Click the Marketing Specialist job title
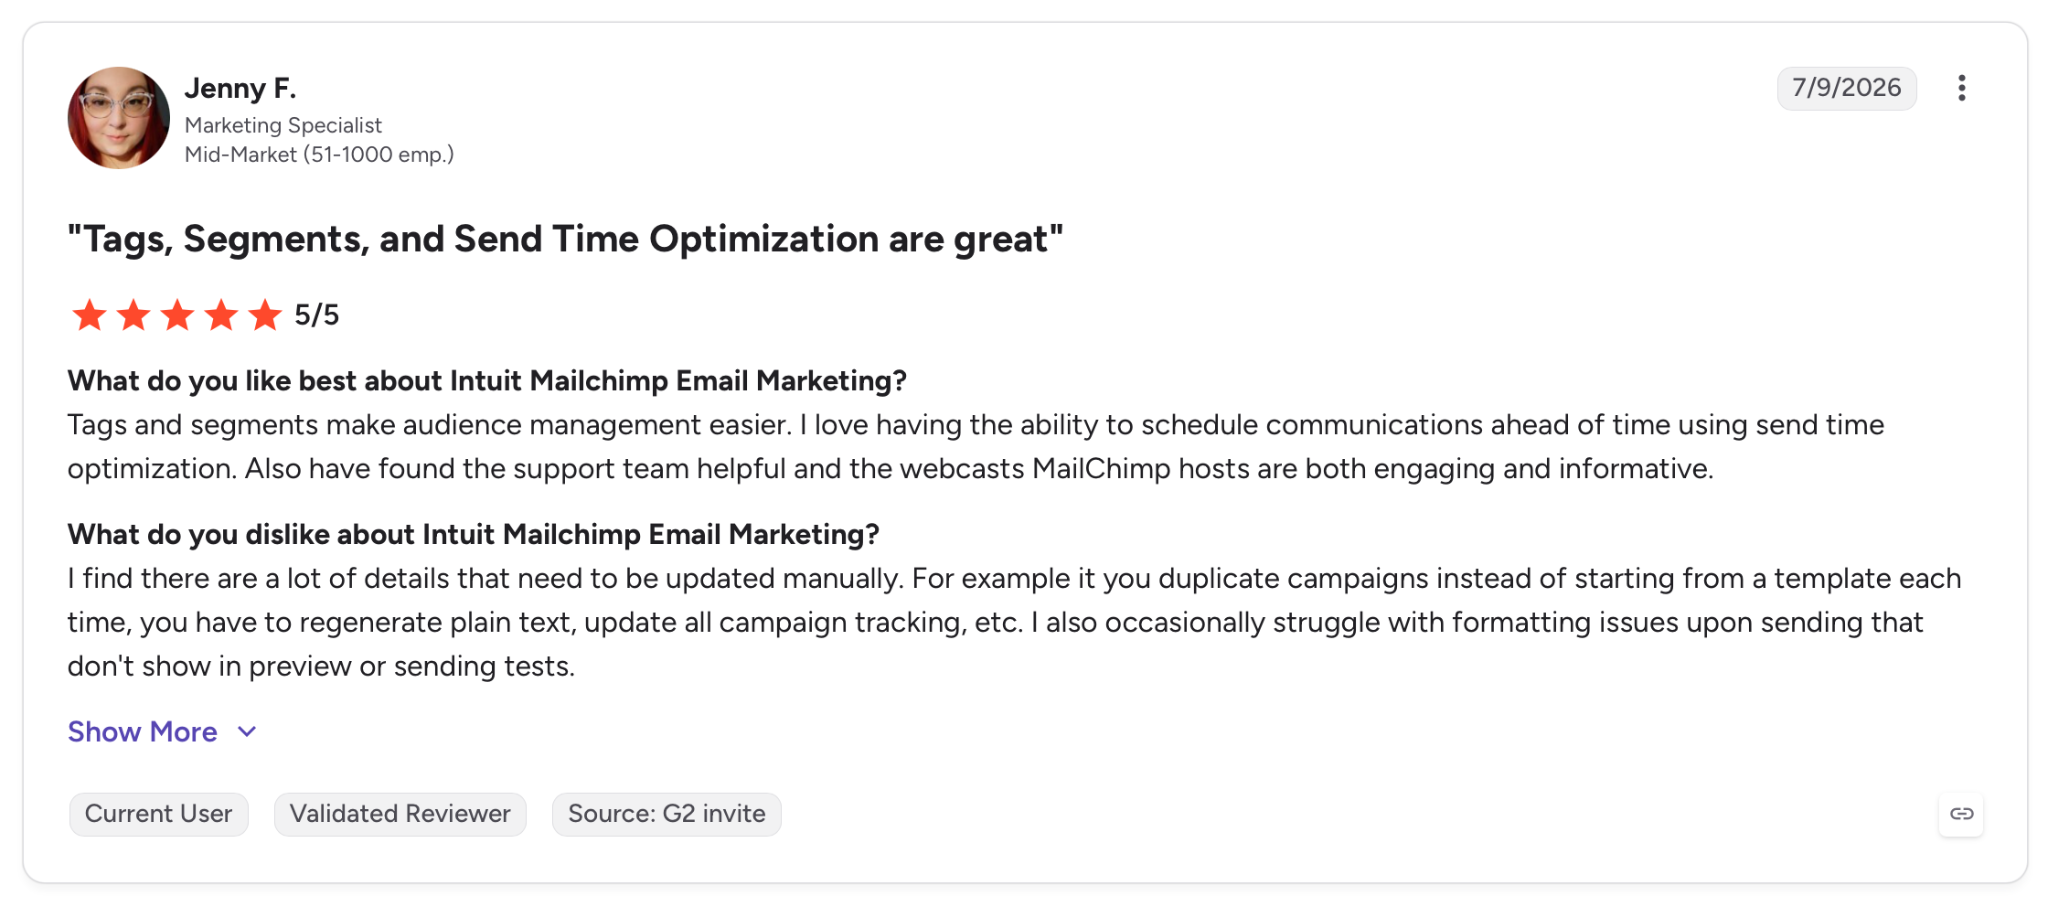The image size is (2048, 898). 283,125
